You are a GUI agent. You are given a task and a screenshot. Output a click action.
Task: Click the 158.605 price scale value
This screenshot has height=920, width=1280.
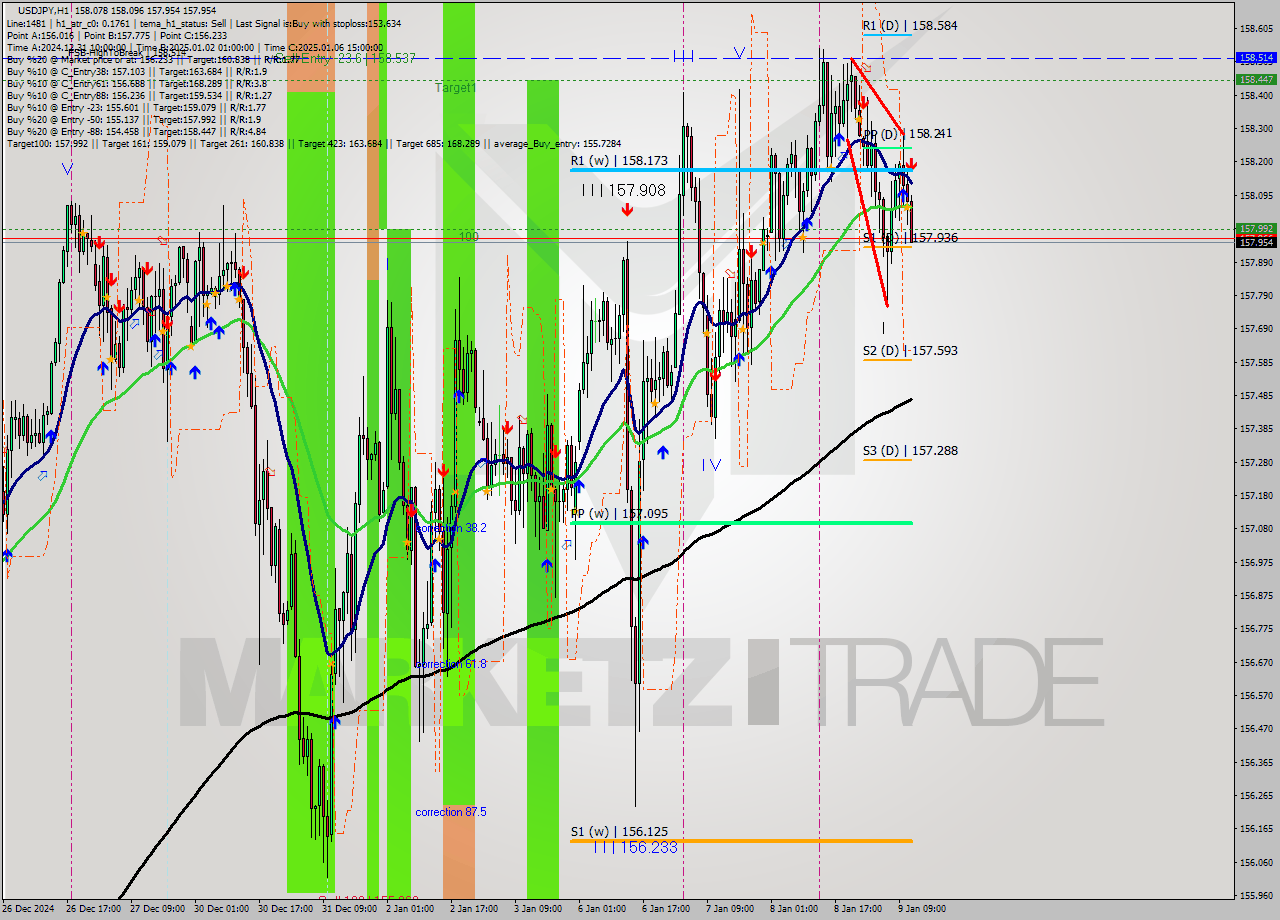[x=1257, y=29]
